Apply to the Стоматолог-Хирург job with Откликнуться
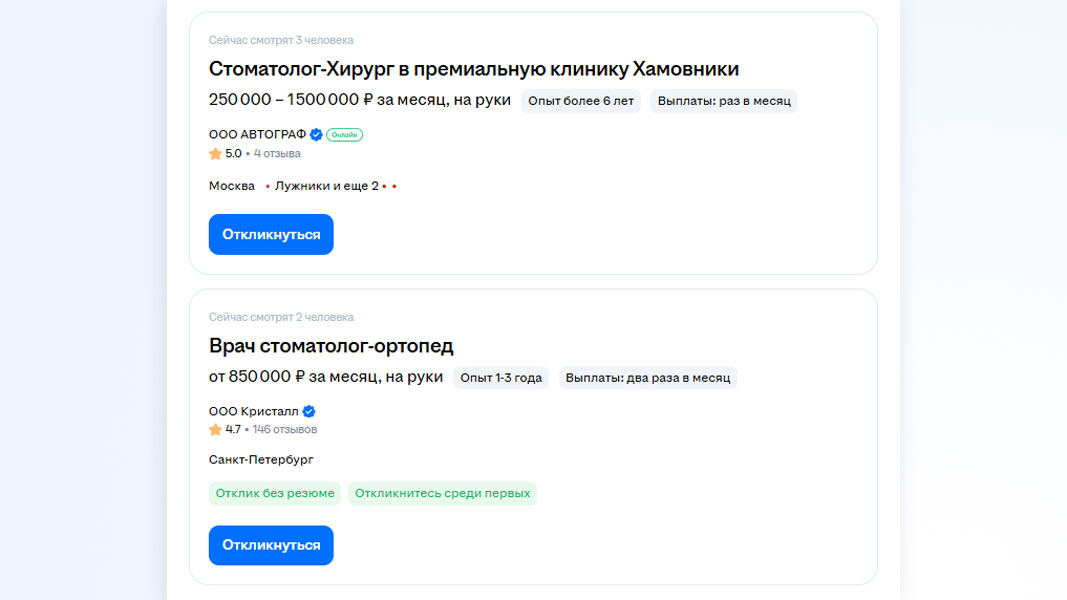Viewport: 1067px width, 600px height. (271, 235)
